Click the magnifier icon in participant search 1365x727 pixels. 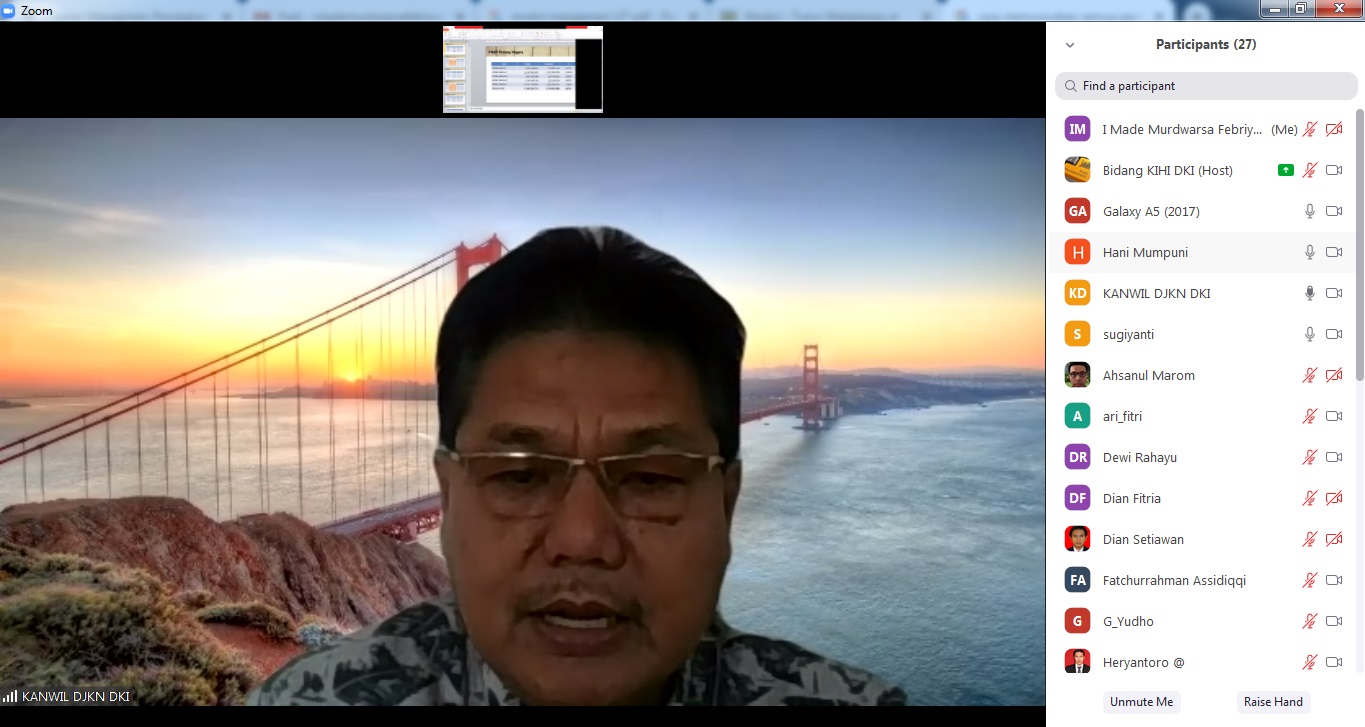tap(1071, 86)
